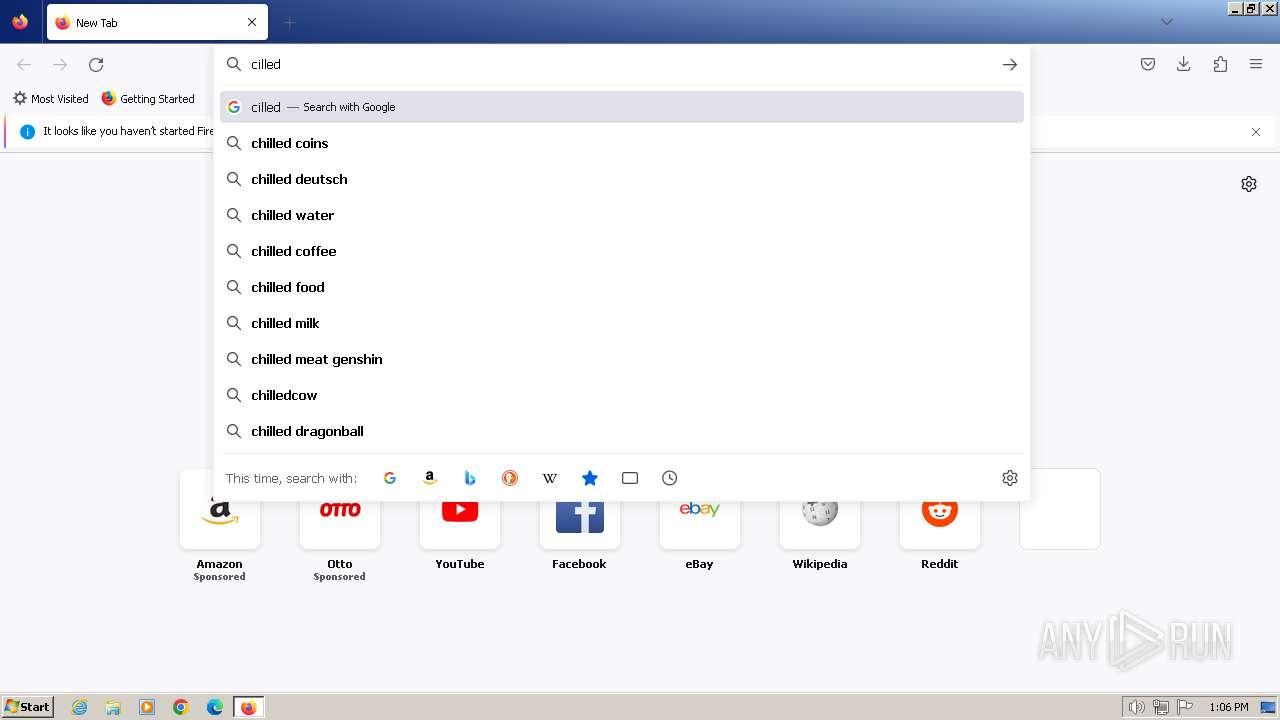Launch Internet Explorer from taskbar
This screenshot has width=1280, height=720.
pos(80,707)
